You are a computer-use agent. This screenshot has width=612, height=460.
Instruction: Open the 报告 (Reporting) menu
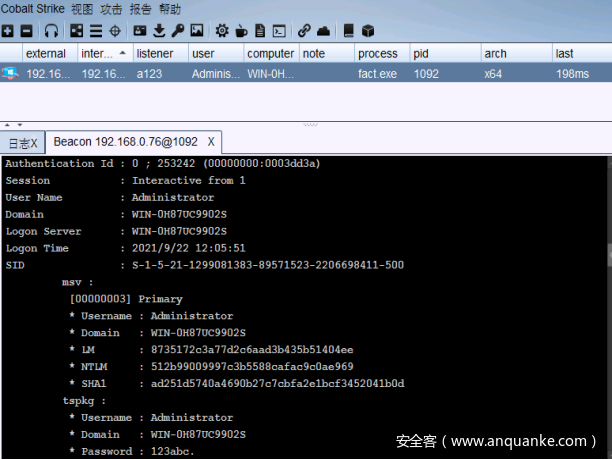tap(141, 9)
